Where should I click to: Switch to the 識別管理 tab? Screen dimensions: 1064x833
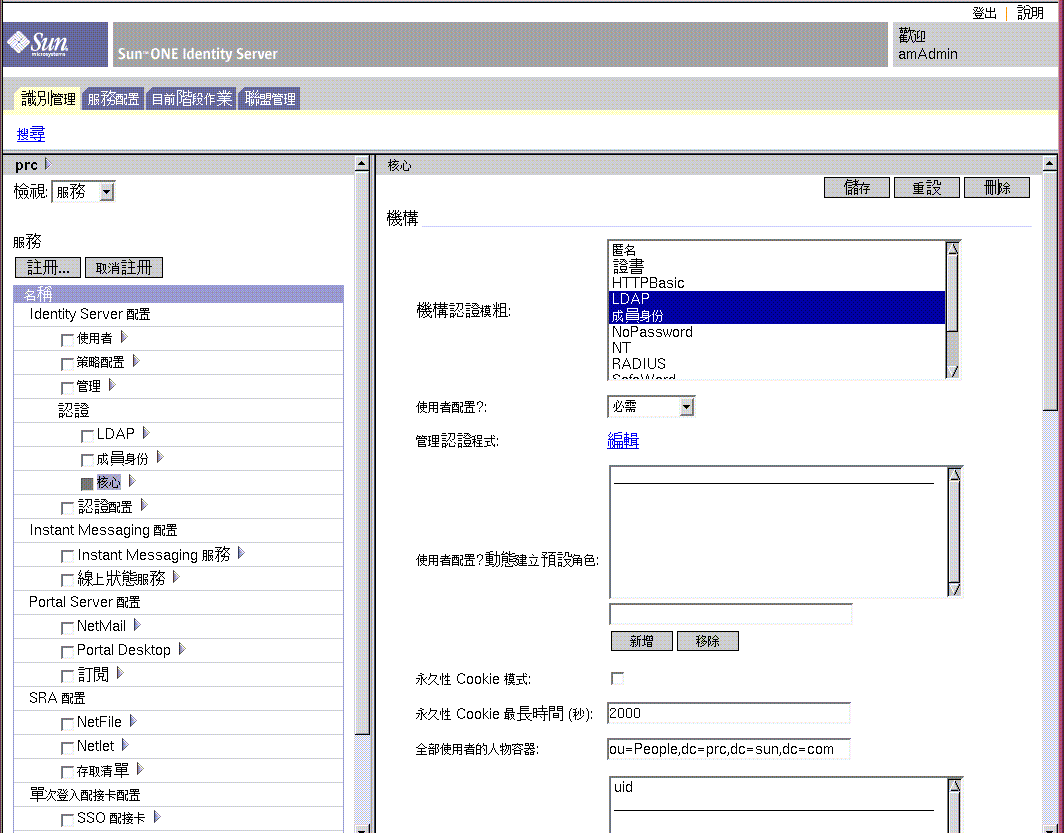pyautogui.click(x=48, y=99)
